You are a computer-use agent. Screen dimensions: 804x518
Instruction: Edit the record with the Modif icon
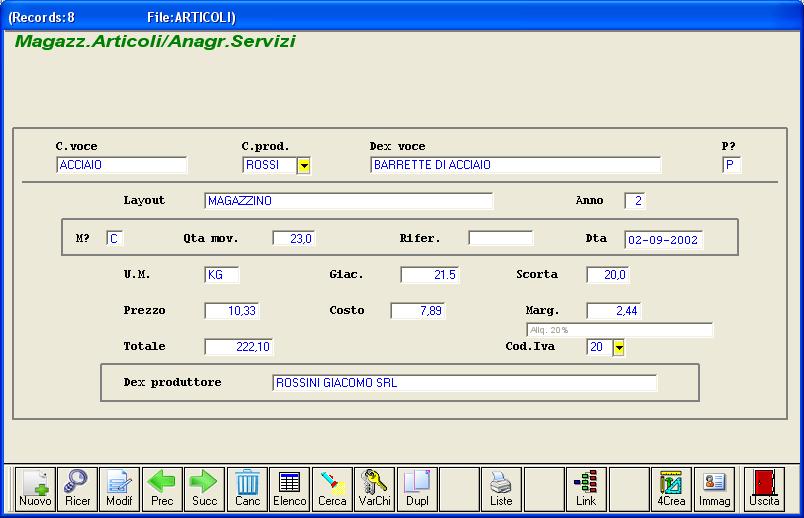119,489
